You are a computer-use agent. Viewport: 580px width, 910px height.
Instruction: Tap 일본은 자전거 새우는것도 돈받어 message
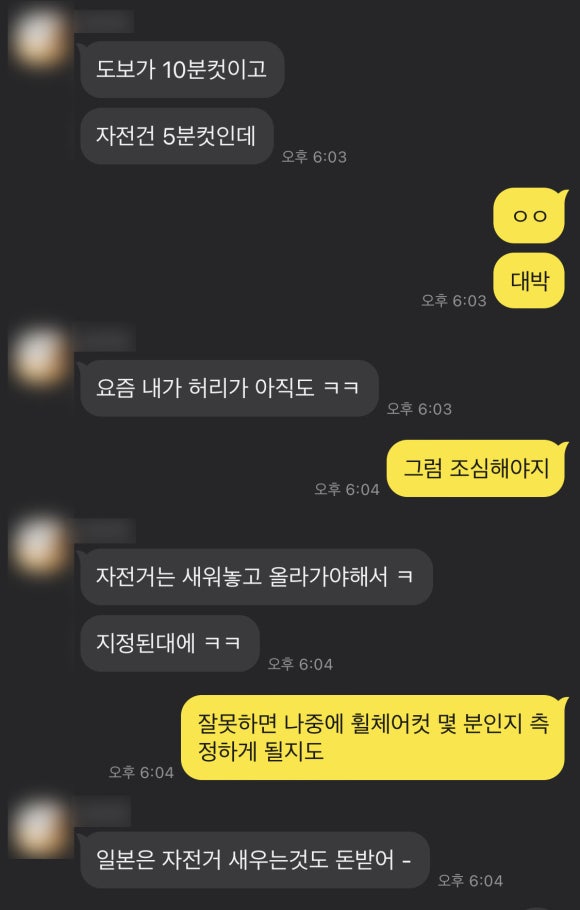[x=254, y=860]
